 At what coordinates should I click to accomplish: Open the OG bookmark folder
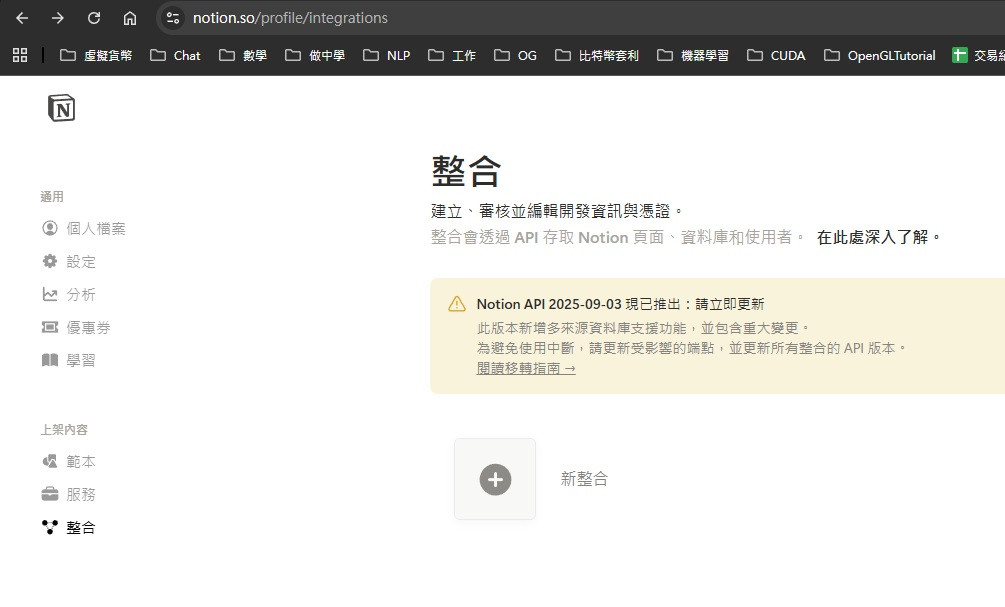[515, 55]
